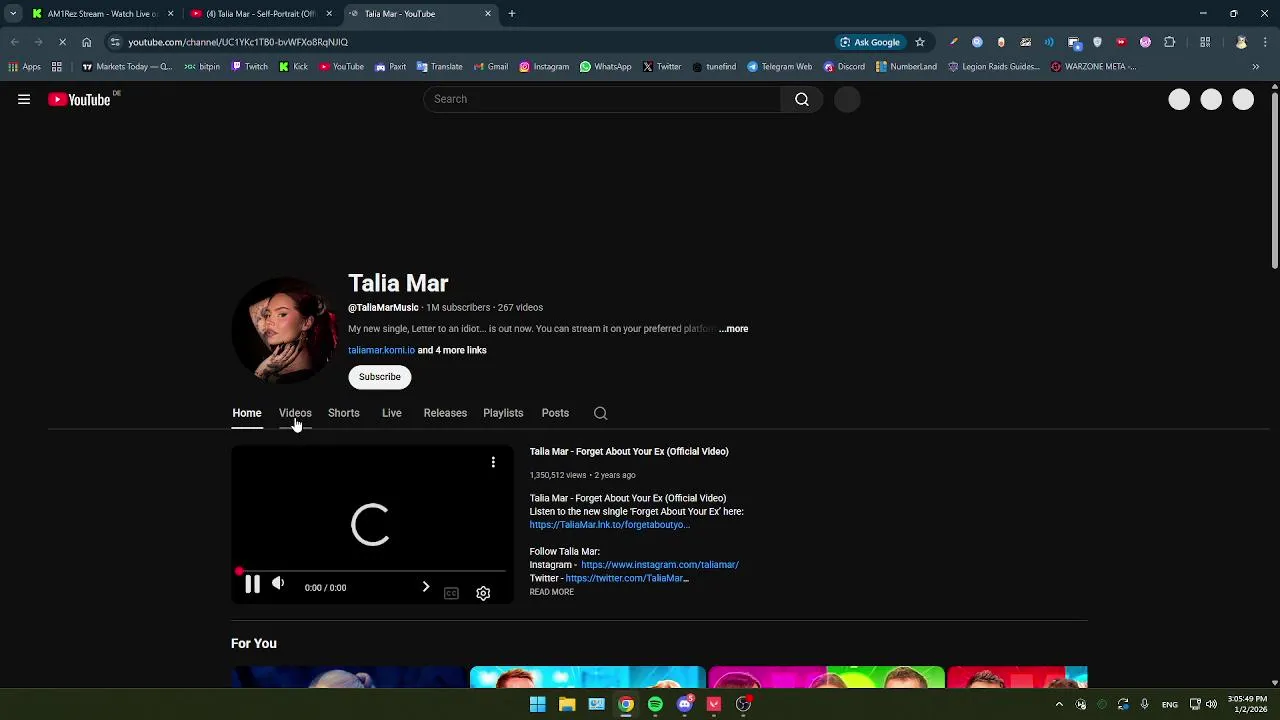Viewport: 1280px width, 720px height.
Task: Open the Chrome three-dot menu
Action: coord(1266,42)
